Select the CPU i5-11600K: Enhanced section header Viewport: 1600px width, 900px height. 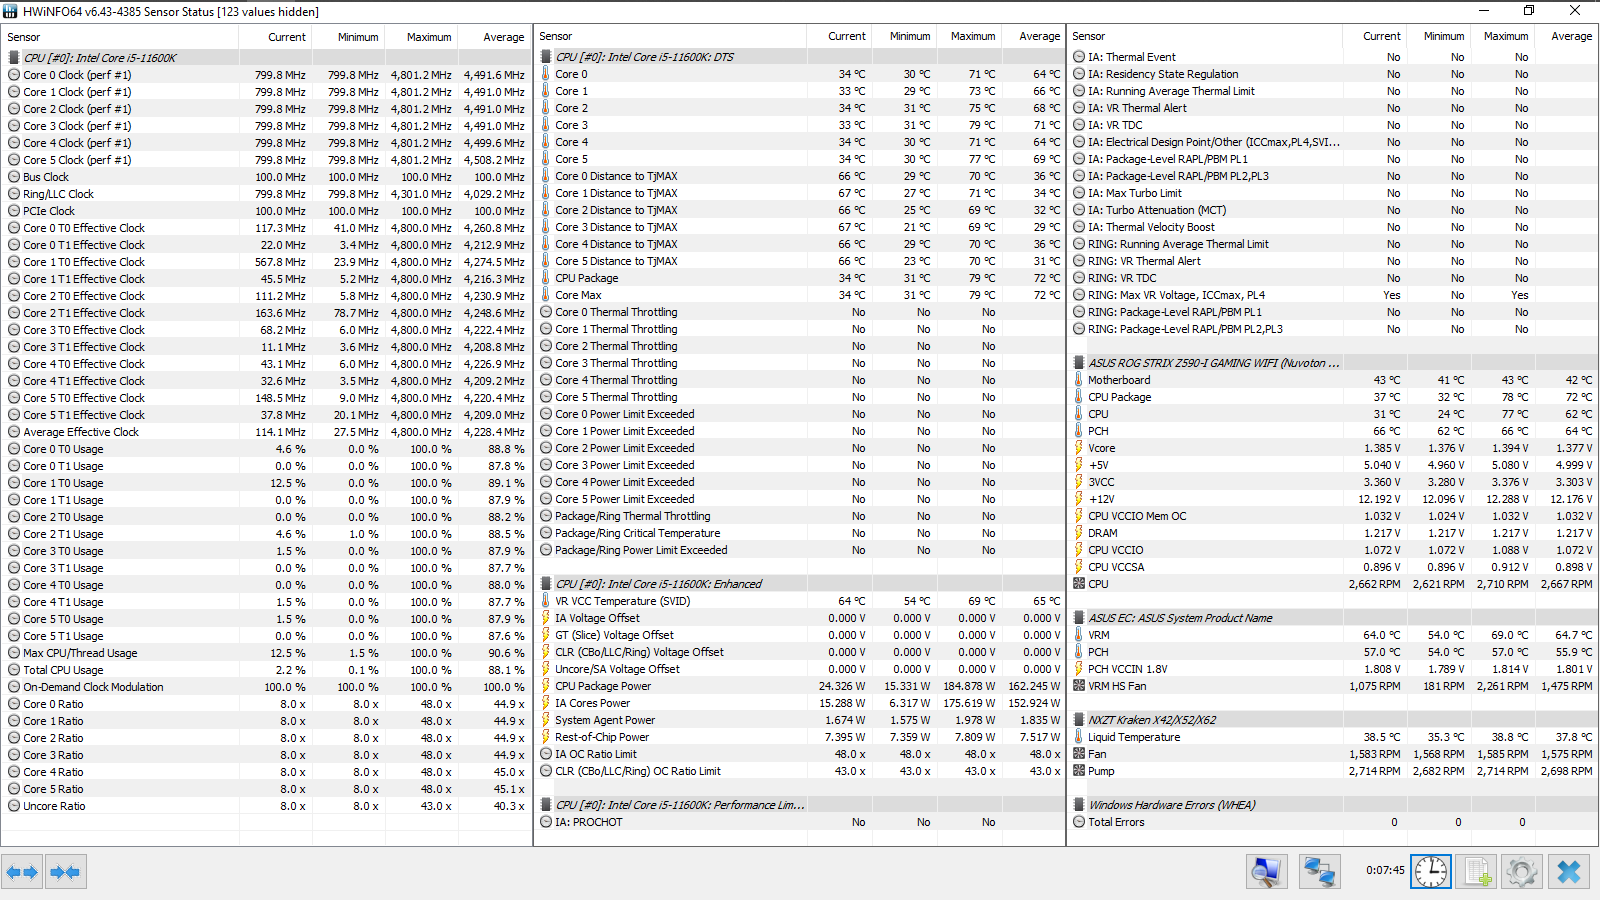click(800, 584)
